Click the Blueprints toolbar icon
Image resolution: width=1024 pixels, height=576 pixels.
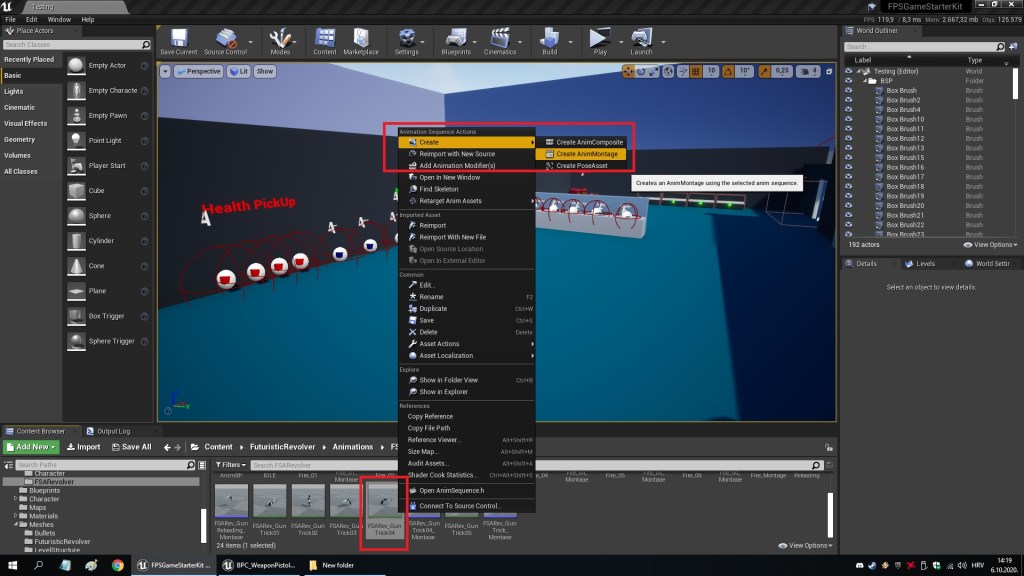coord(456,40)
